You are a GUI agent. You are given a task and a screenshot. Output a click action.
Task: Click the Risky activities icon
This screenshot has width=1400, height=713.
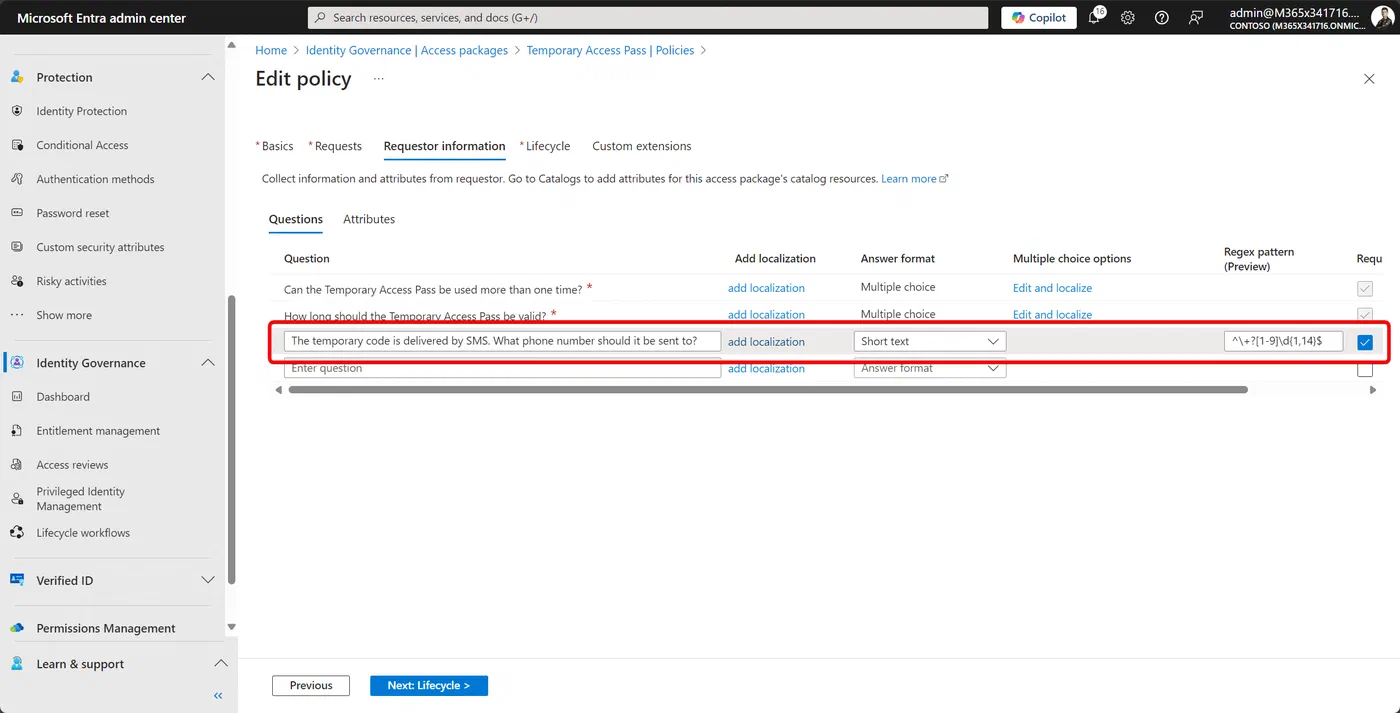[x=17, y=281]
